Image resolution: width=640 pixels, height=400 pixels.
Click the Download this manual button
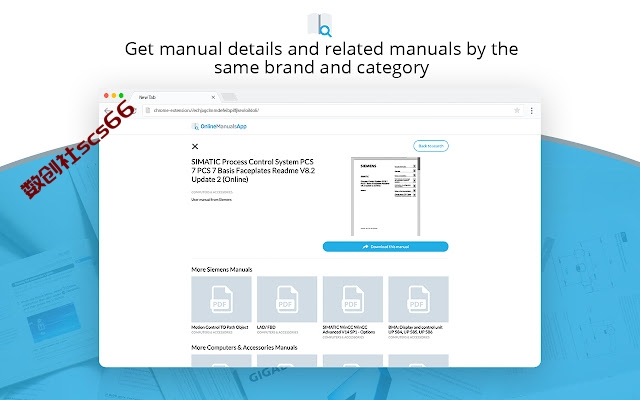point(385,247)
